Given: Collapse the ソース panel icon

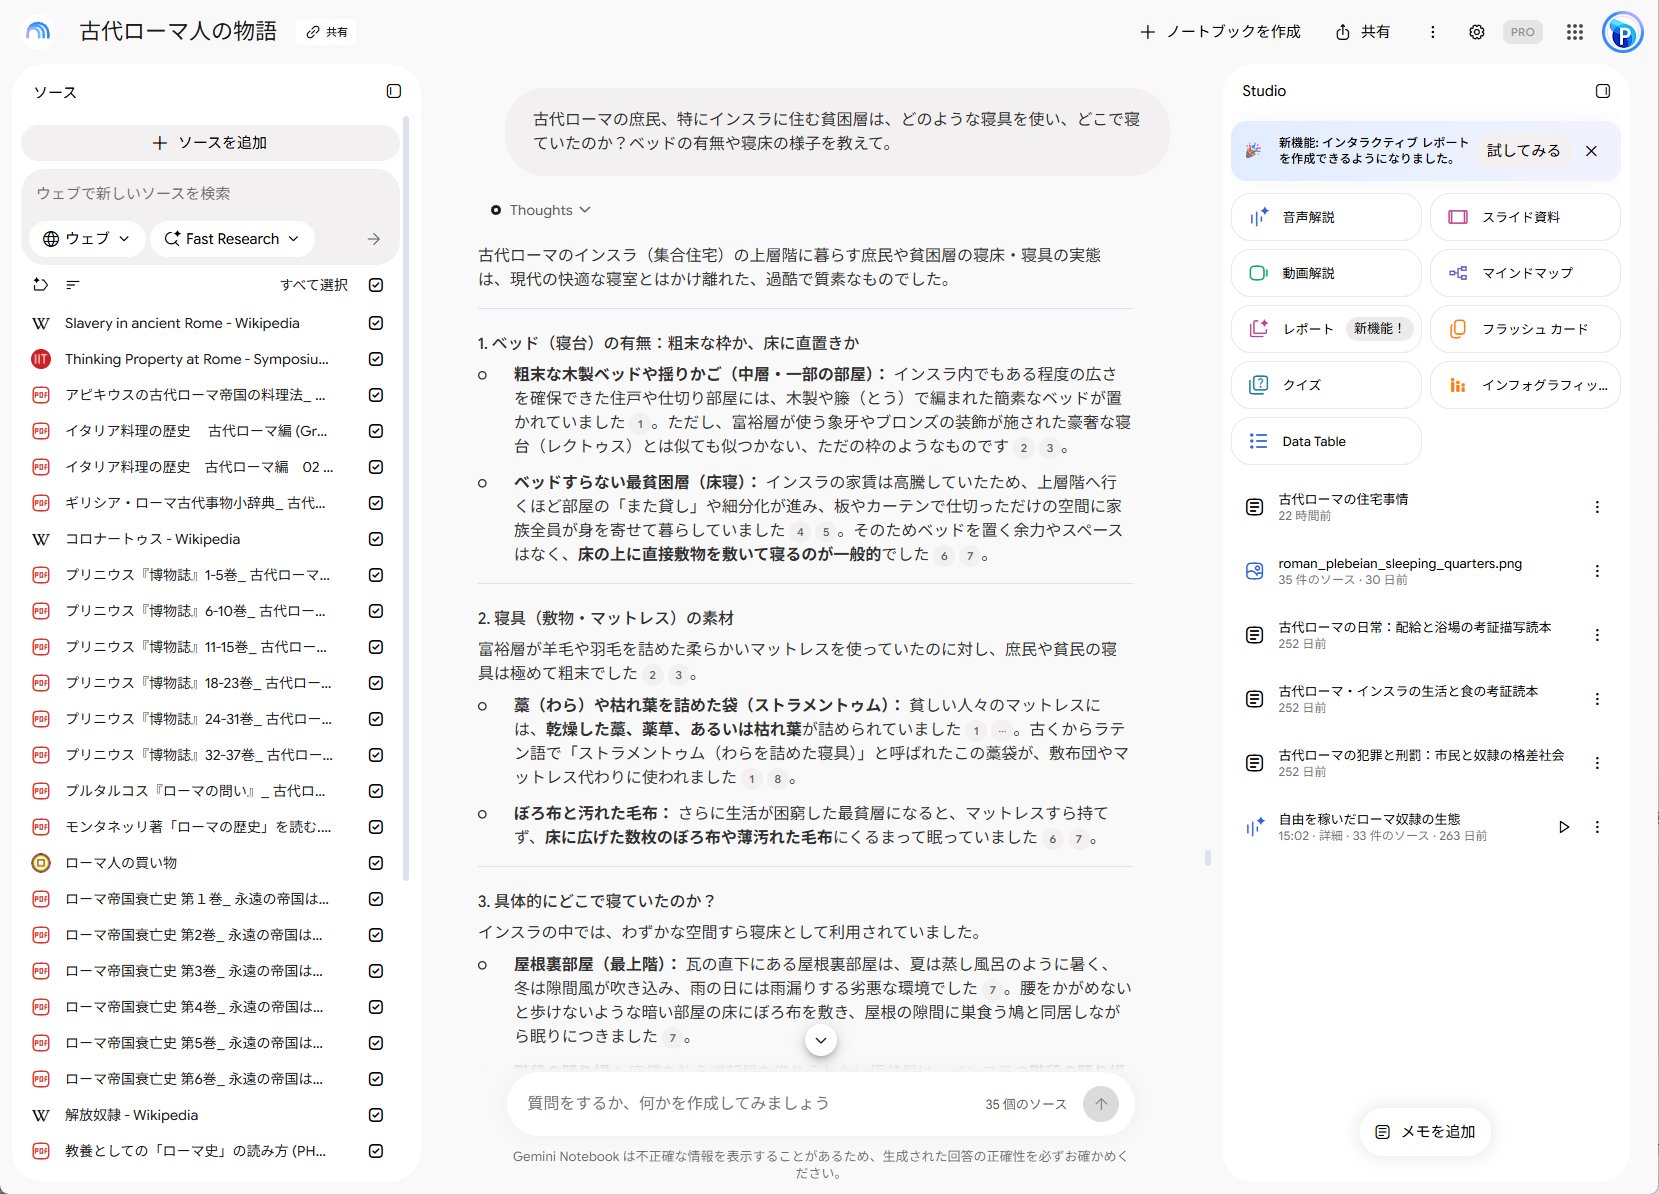Looking at the screenshot, I should tap(394, 91).
